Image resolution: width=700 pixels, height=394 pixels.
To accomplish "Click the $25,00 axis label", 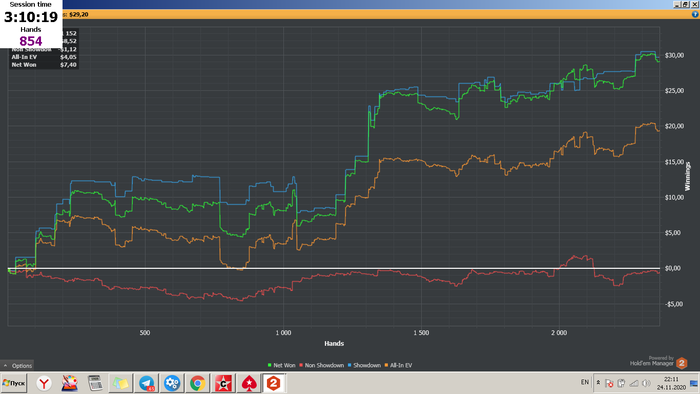I will tap(674, 91).
